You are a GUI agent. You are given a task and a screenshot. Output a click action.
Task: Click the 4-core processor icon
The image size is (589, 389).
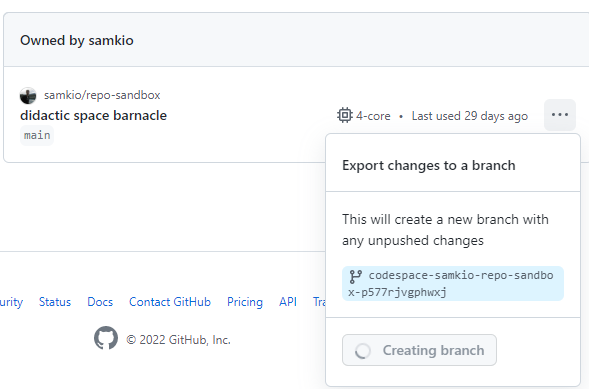point(344,115)
